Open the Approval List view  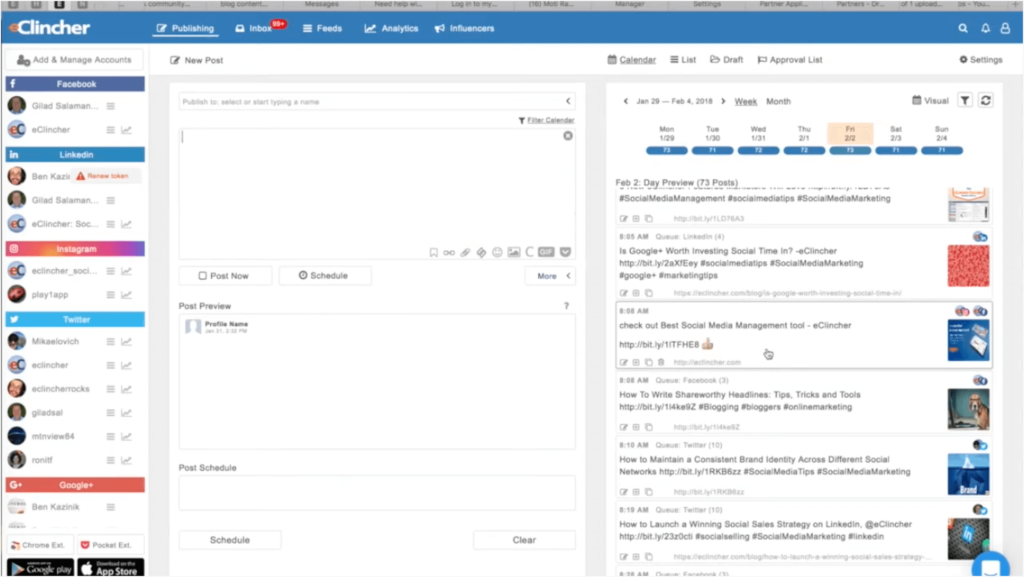coord(790,59)
